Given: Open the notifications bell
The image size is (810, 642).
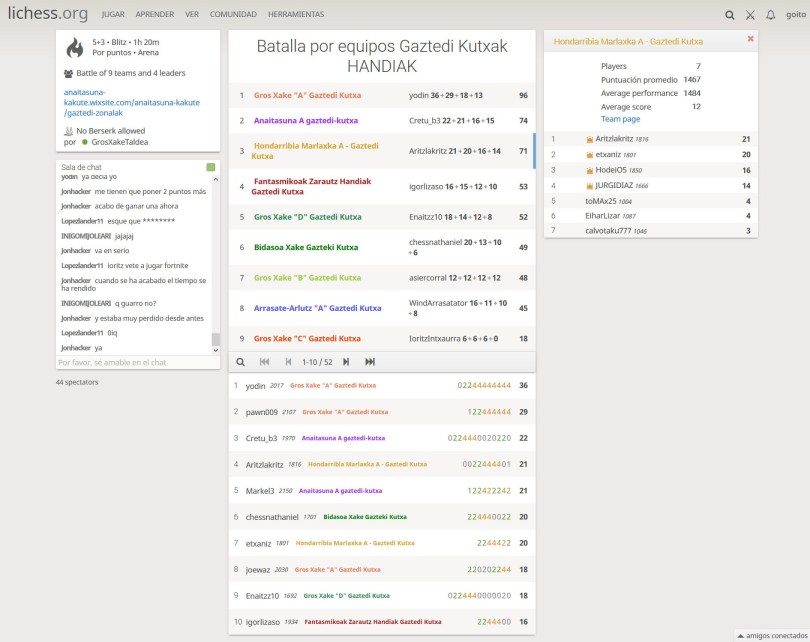Looking at the screenshot, I should coord(770,15).
